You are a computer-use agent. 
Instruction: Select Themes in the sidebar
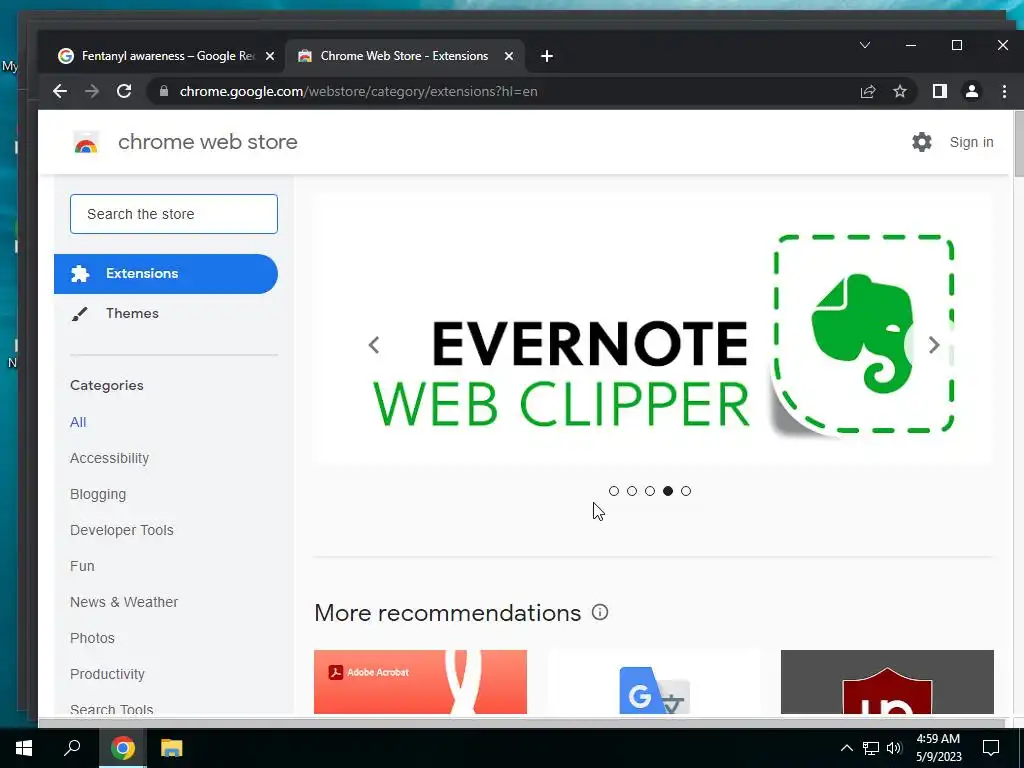132,313
